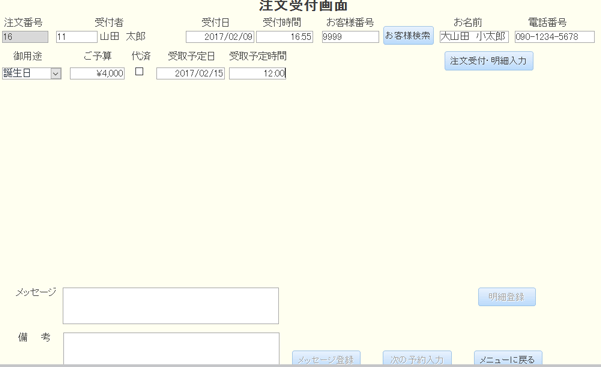Click the 受取予定日 date field

(190, 73)
